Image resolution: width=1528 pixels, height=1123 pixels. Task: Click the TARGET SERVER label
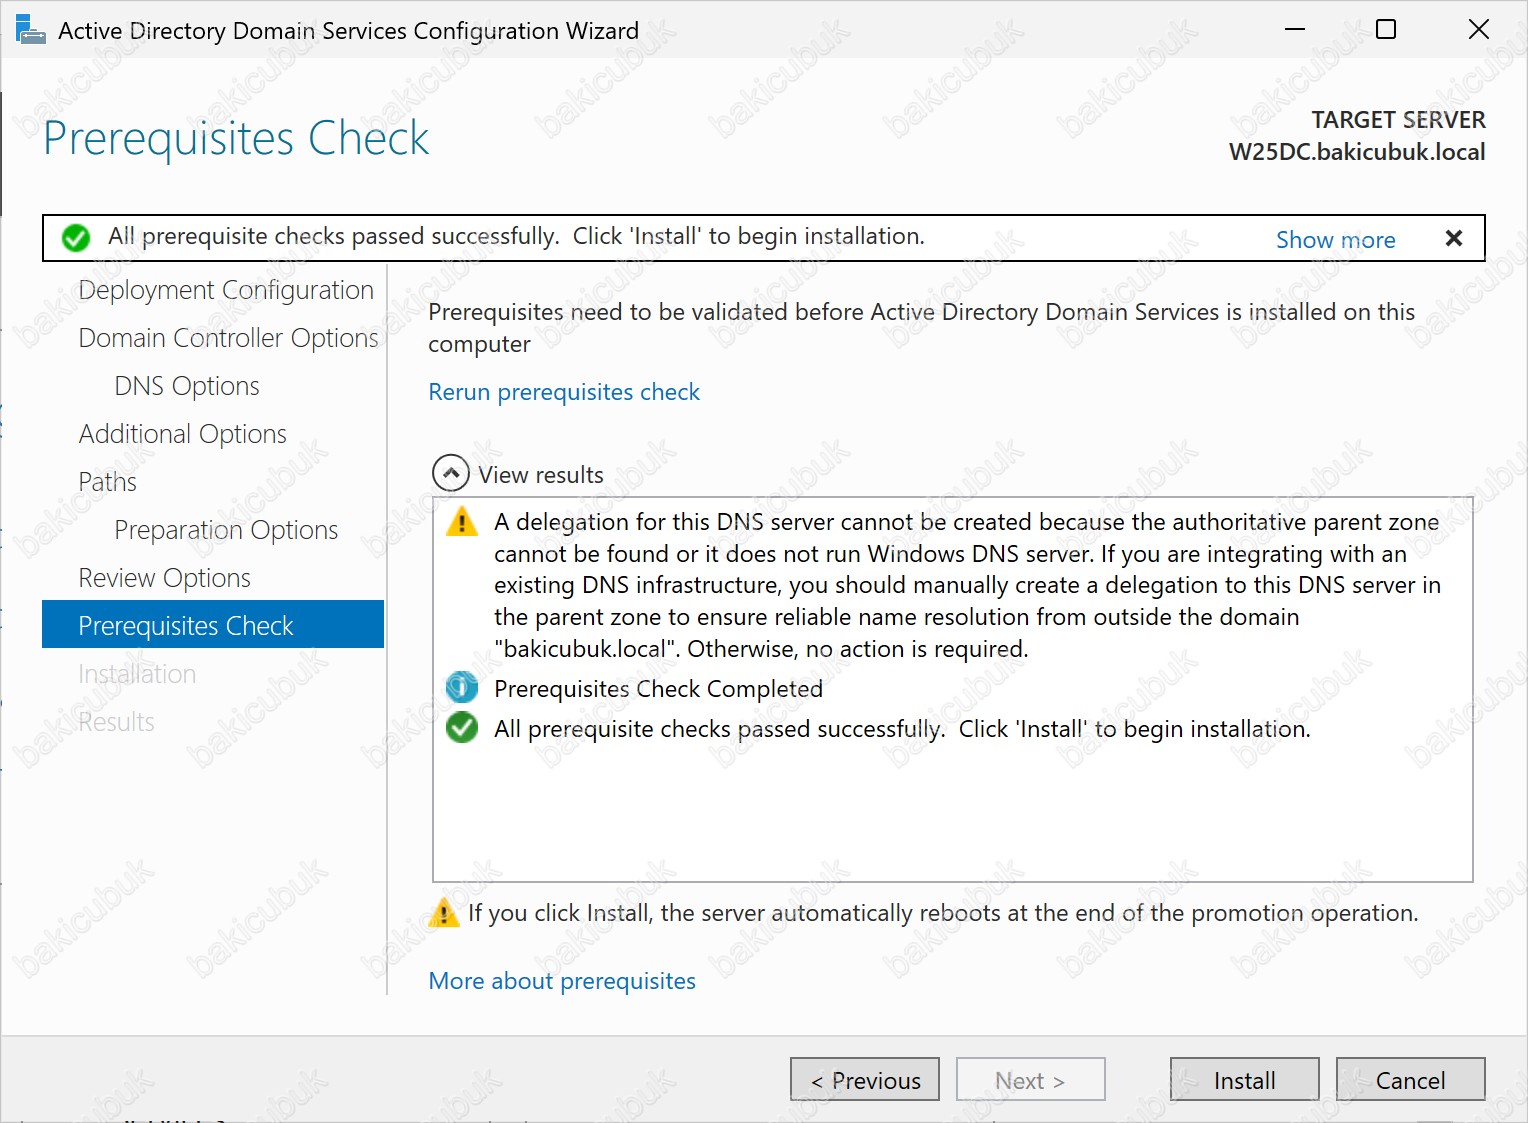click(1398, 120)
